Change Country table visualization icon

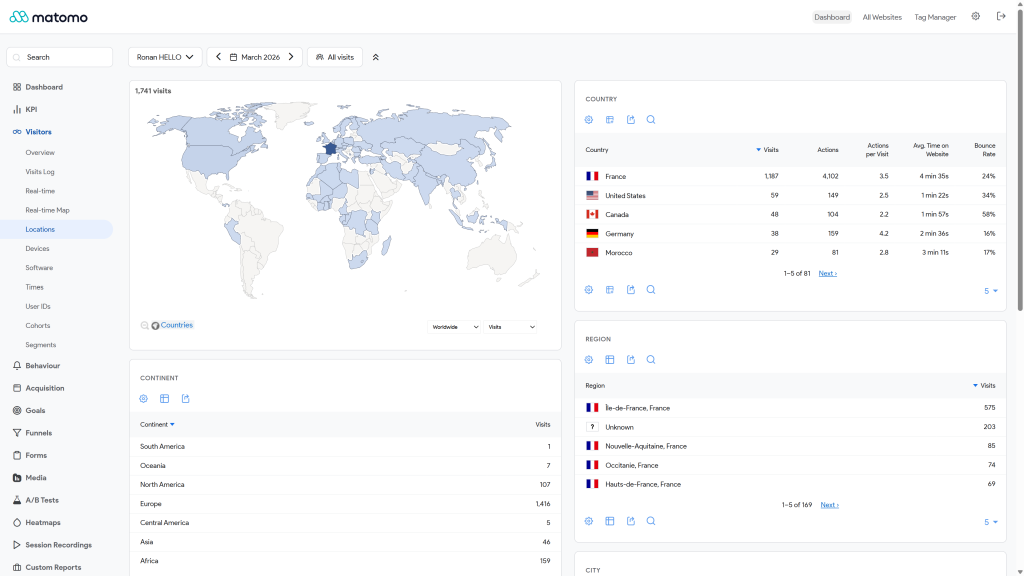pos(610,120)
